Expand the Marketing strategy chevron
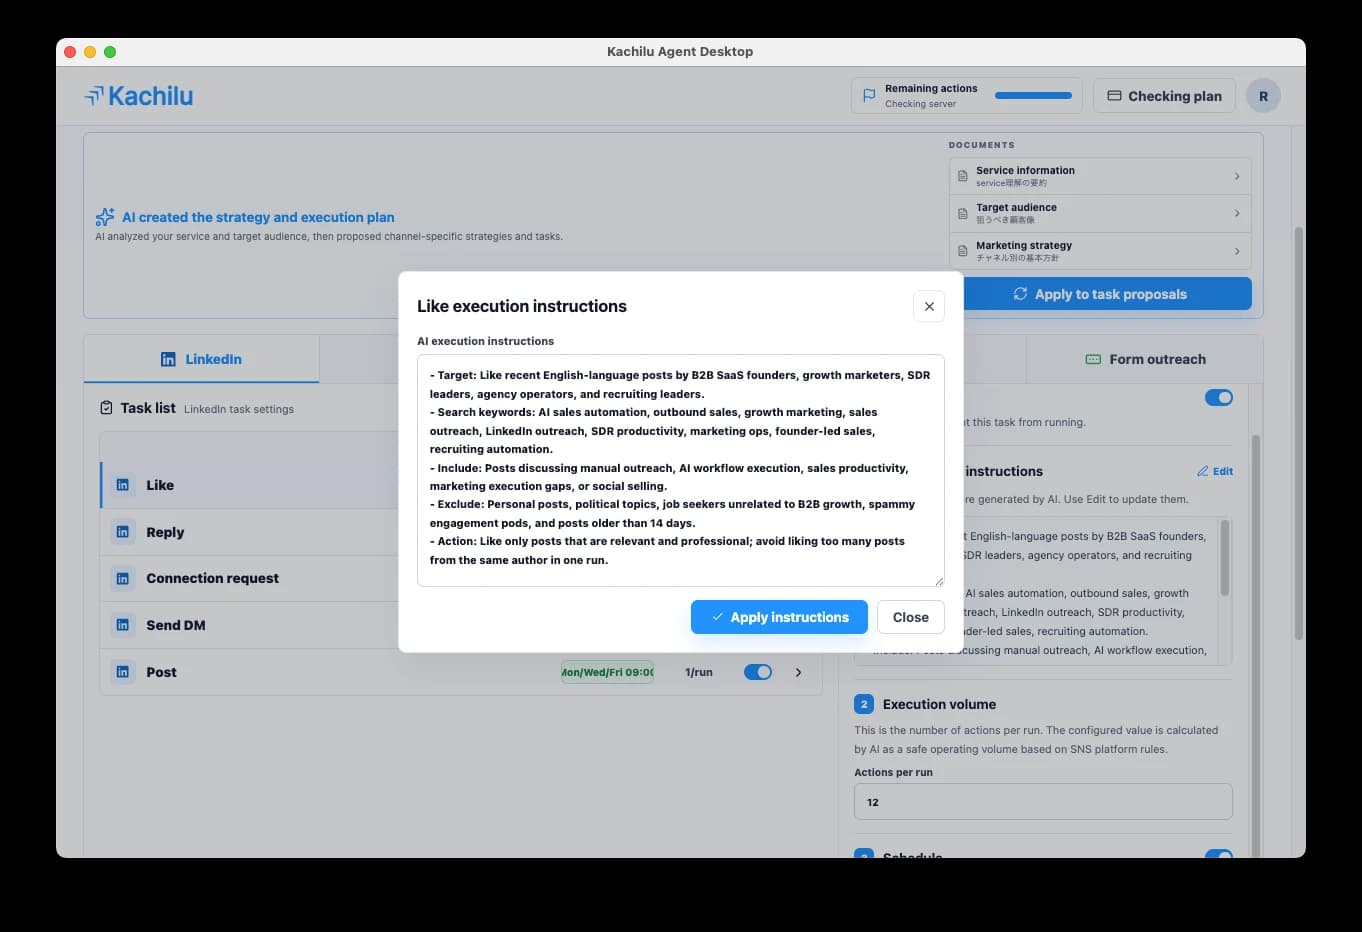This screenshot has height=932, width=1362. tap(1237, 251)
